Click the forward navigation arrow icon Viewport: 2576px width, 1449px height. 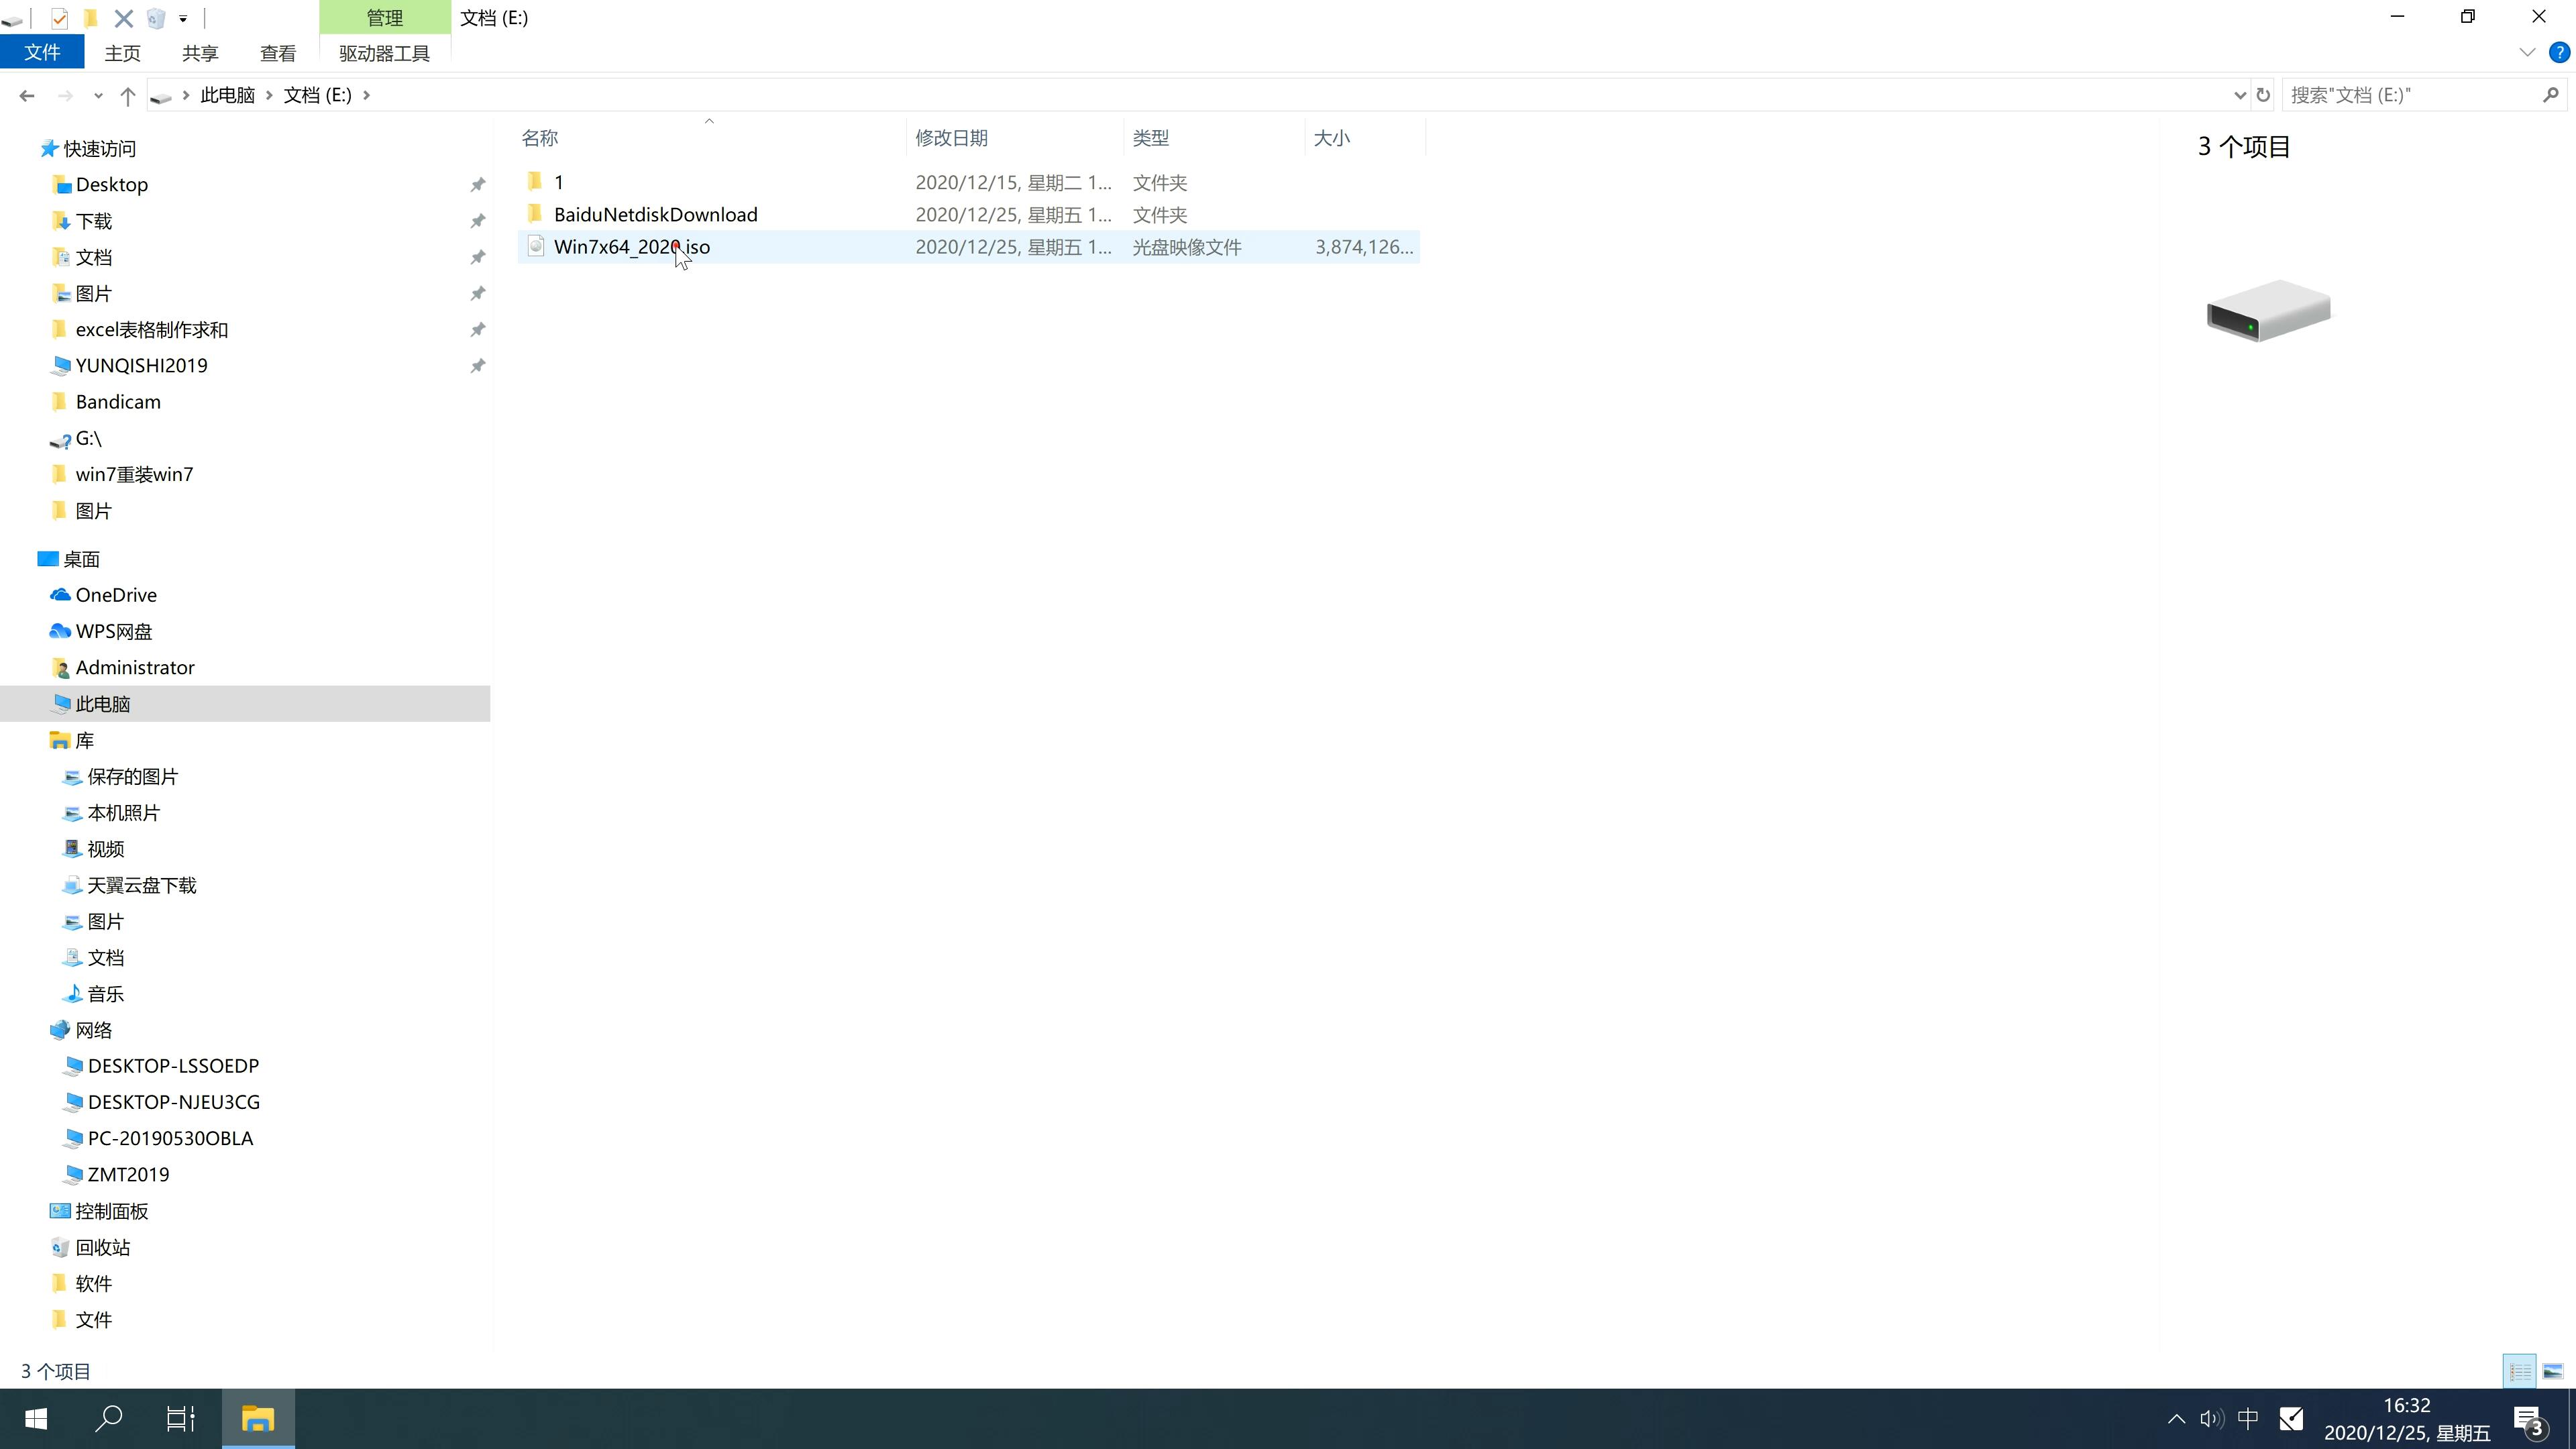pyautogui.click(x=64, y=94)
